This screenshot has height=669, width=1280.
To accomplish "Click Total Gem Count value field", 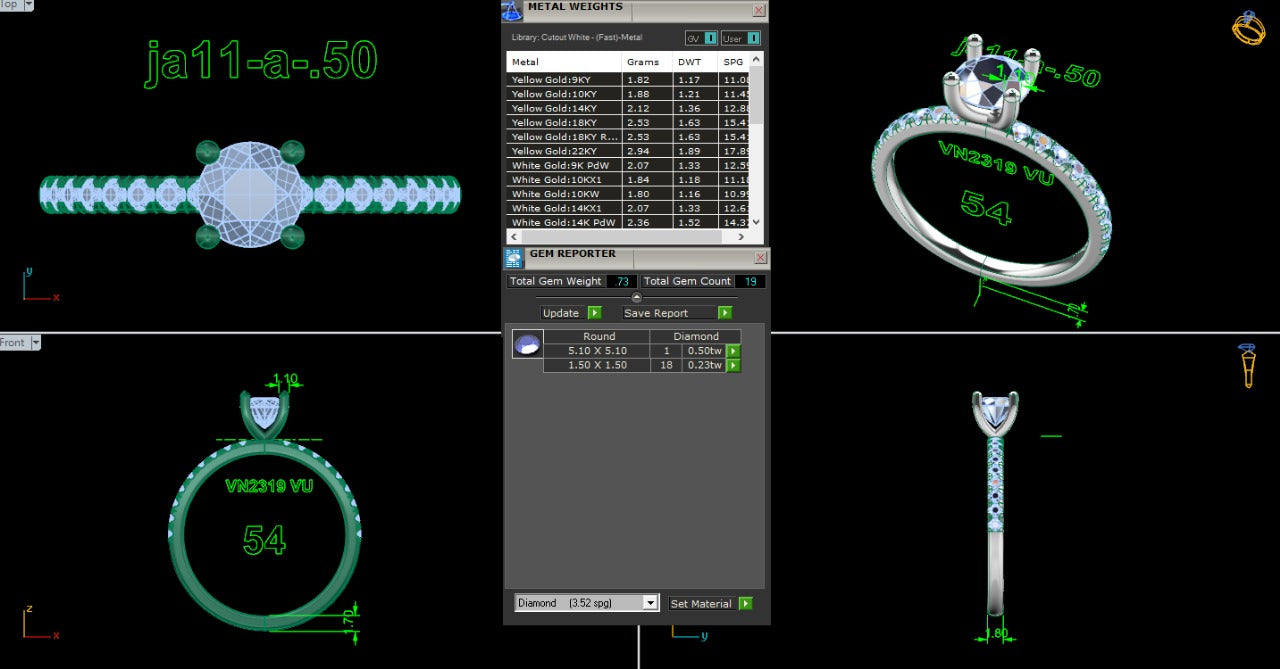I will (x=750, y=282).
